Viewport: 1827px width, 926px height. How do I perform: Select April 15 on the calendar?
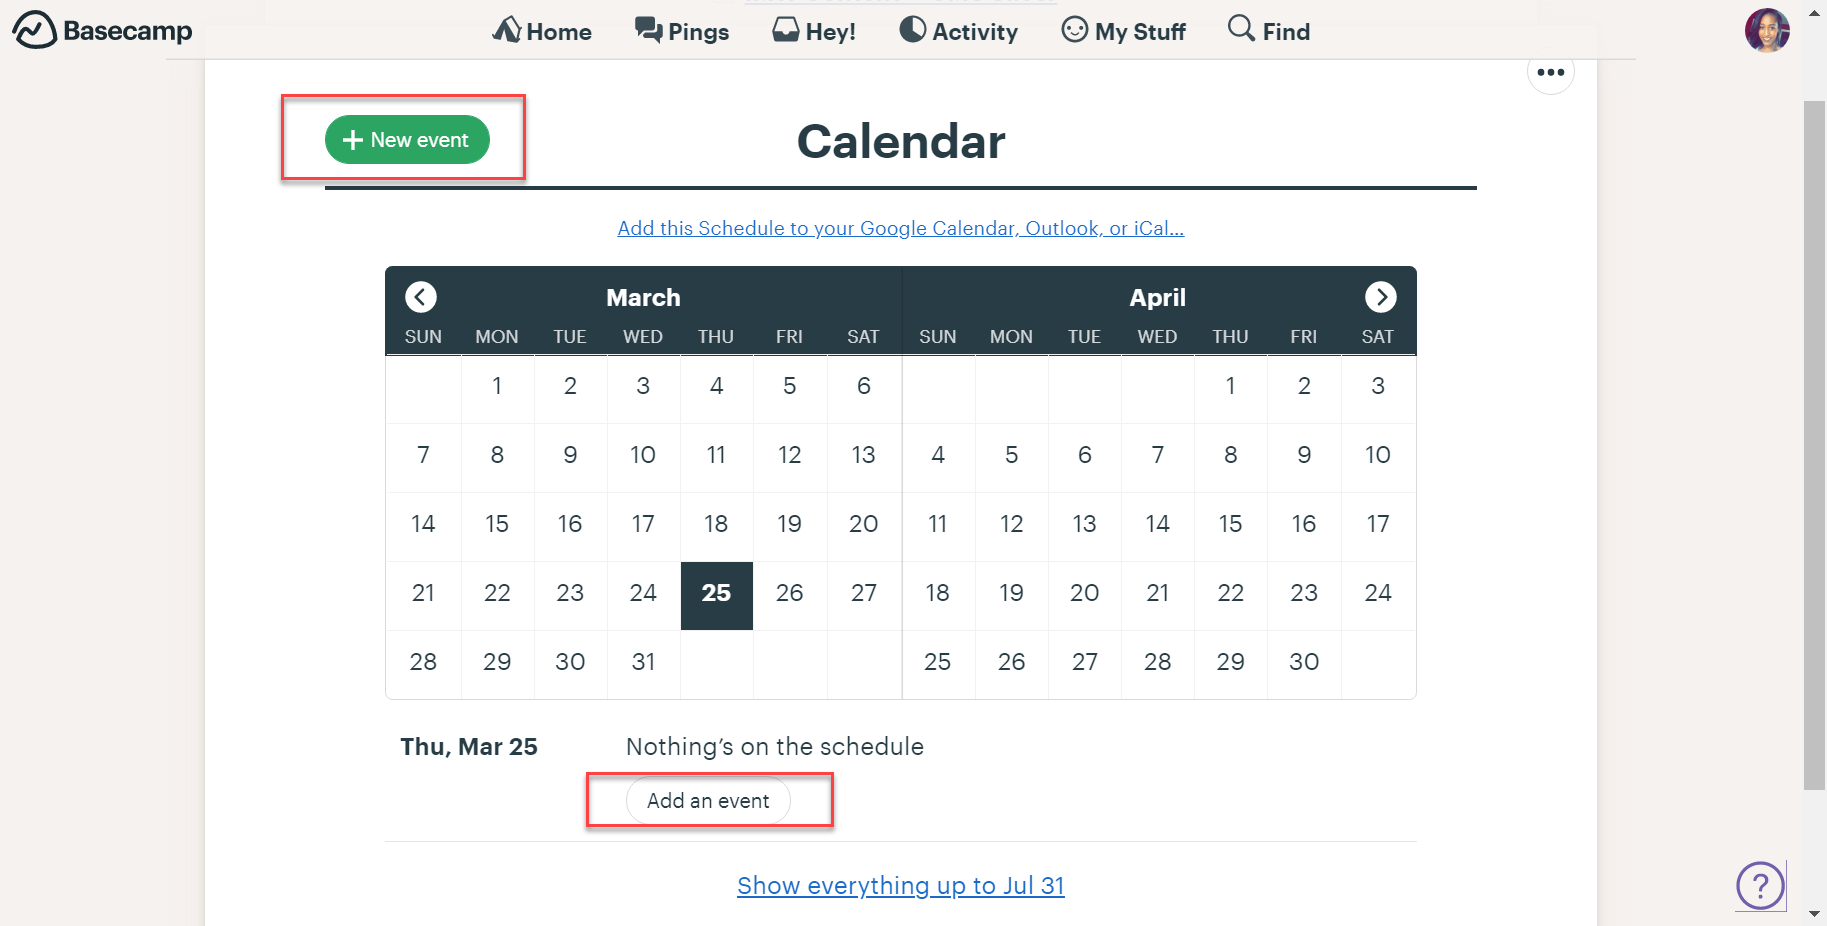(1230, 524)
